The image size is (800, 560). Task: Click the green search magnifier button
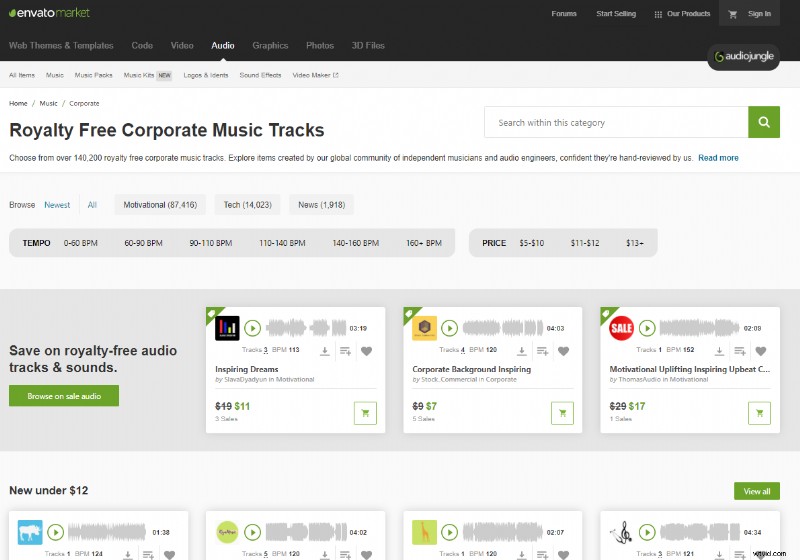click(x=764, y=122)
